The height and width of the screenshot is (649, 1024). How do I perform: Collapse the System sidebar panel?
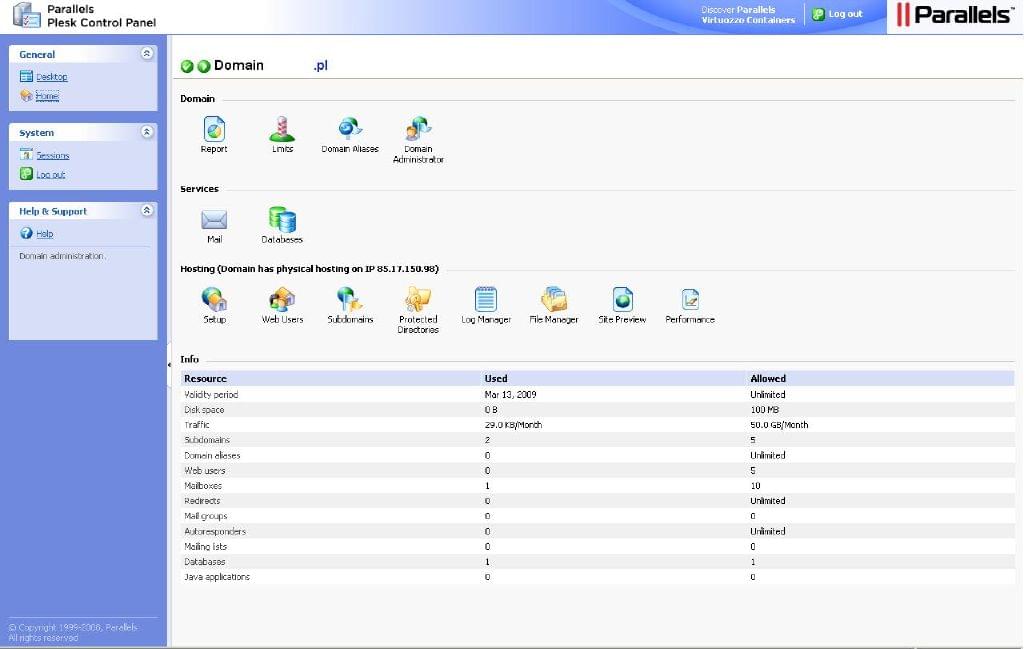[147, 132]
